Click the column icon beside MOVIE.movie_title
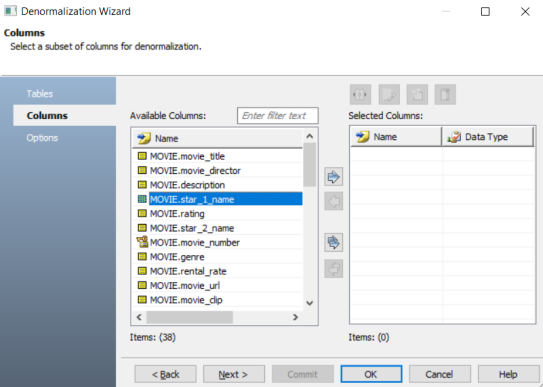The width and height of the screenshot is (543, 387). click(x=142, y=156)
